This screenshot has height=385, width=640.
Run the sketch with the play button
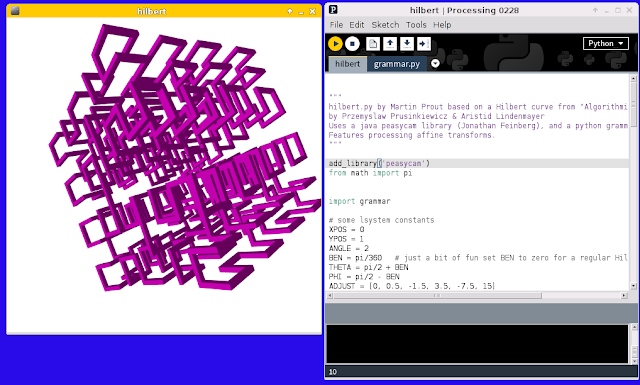tap(335, 44)
